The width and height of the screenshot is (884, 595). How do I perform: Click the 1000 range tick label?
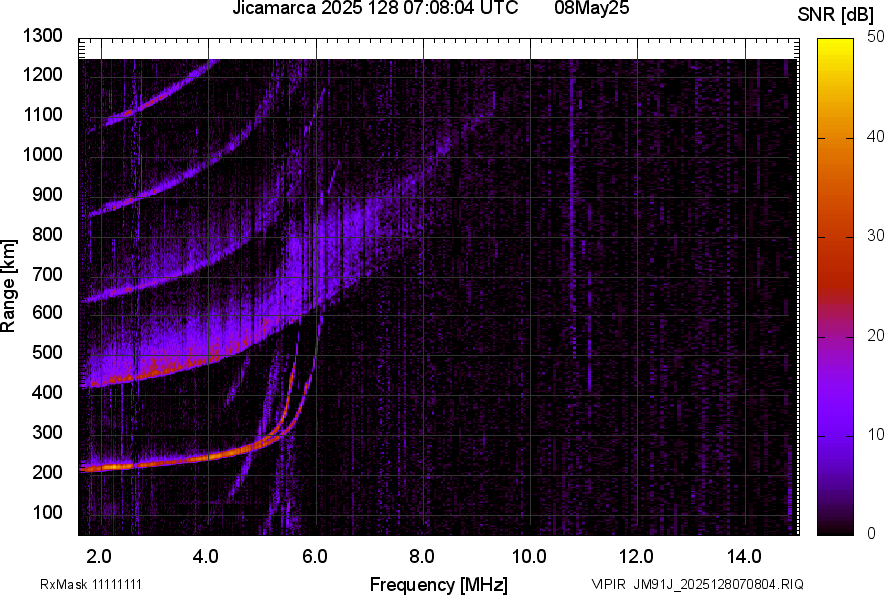click(x=42, y=154)
